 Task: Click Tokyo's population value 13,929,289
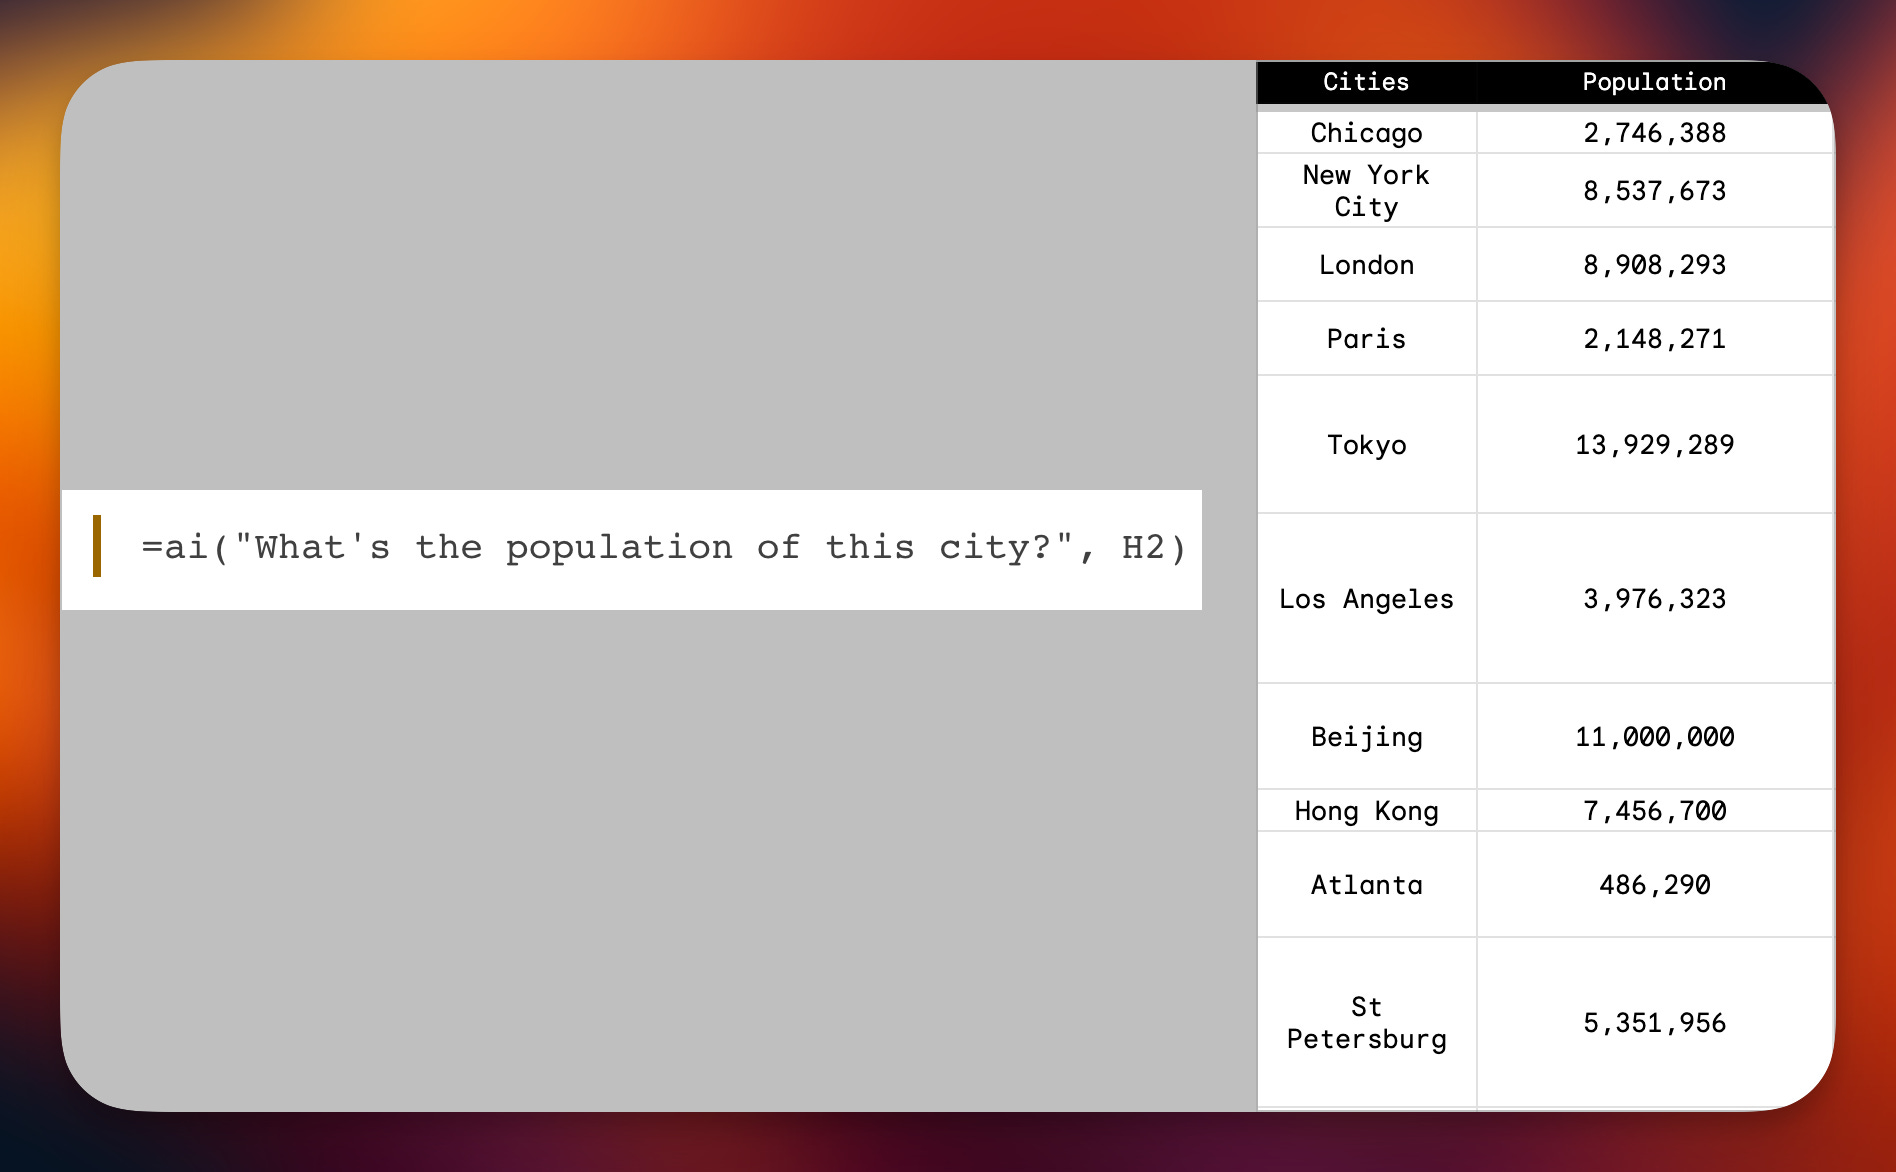(1653, 444)
